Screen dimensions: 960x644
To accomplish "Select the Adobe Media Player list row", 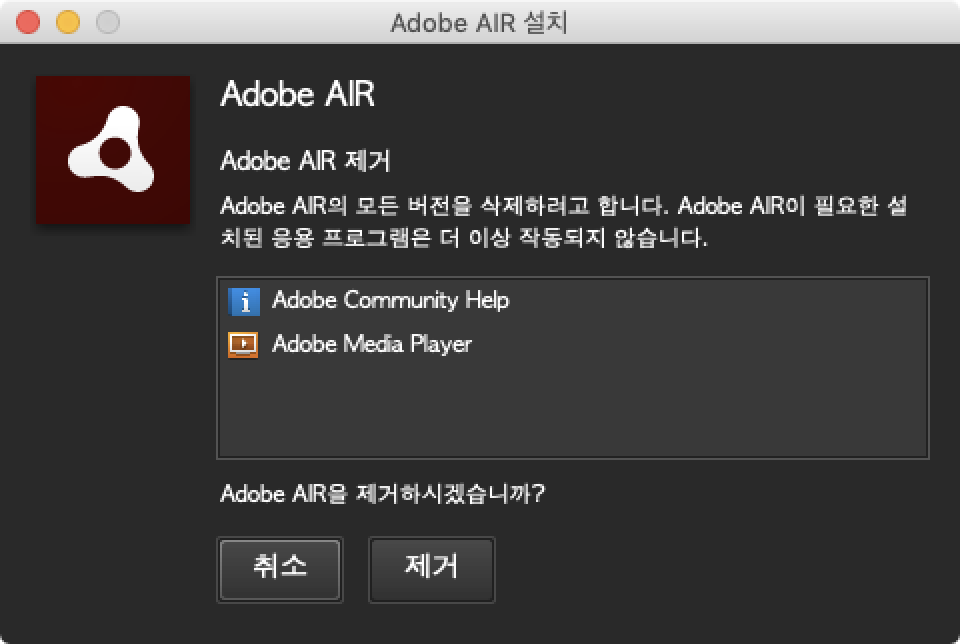I will coord(572,344).
